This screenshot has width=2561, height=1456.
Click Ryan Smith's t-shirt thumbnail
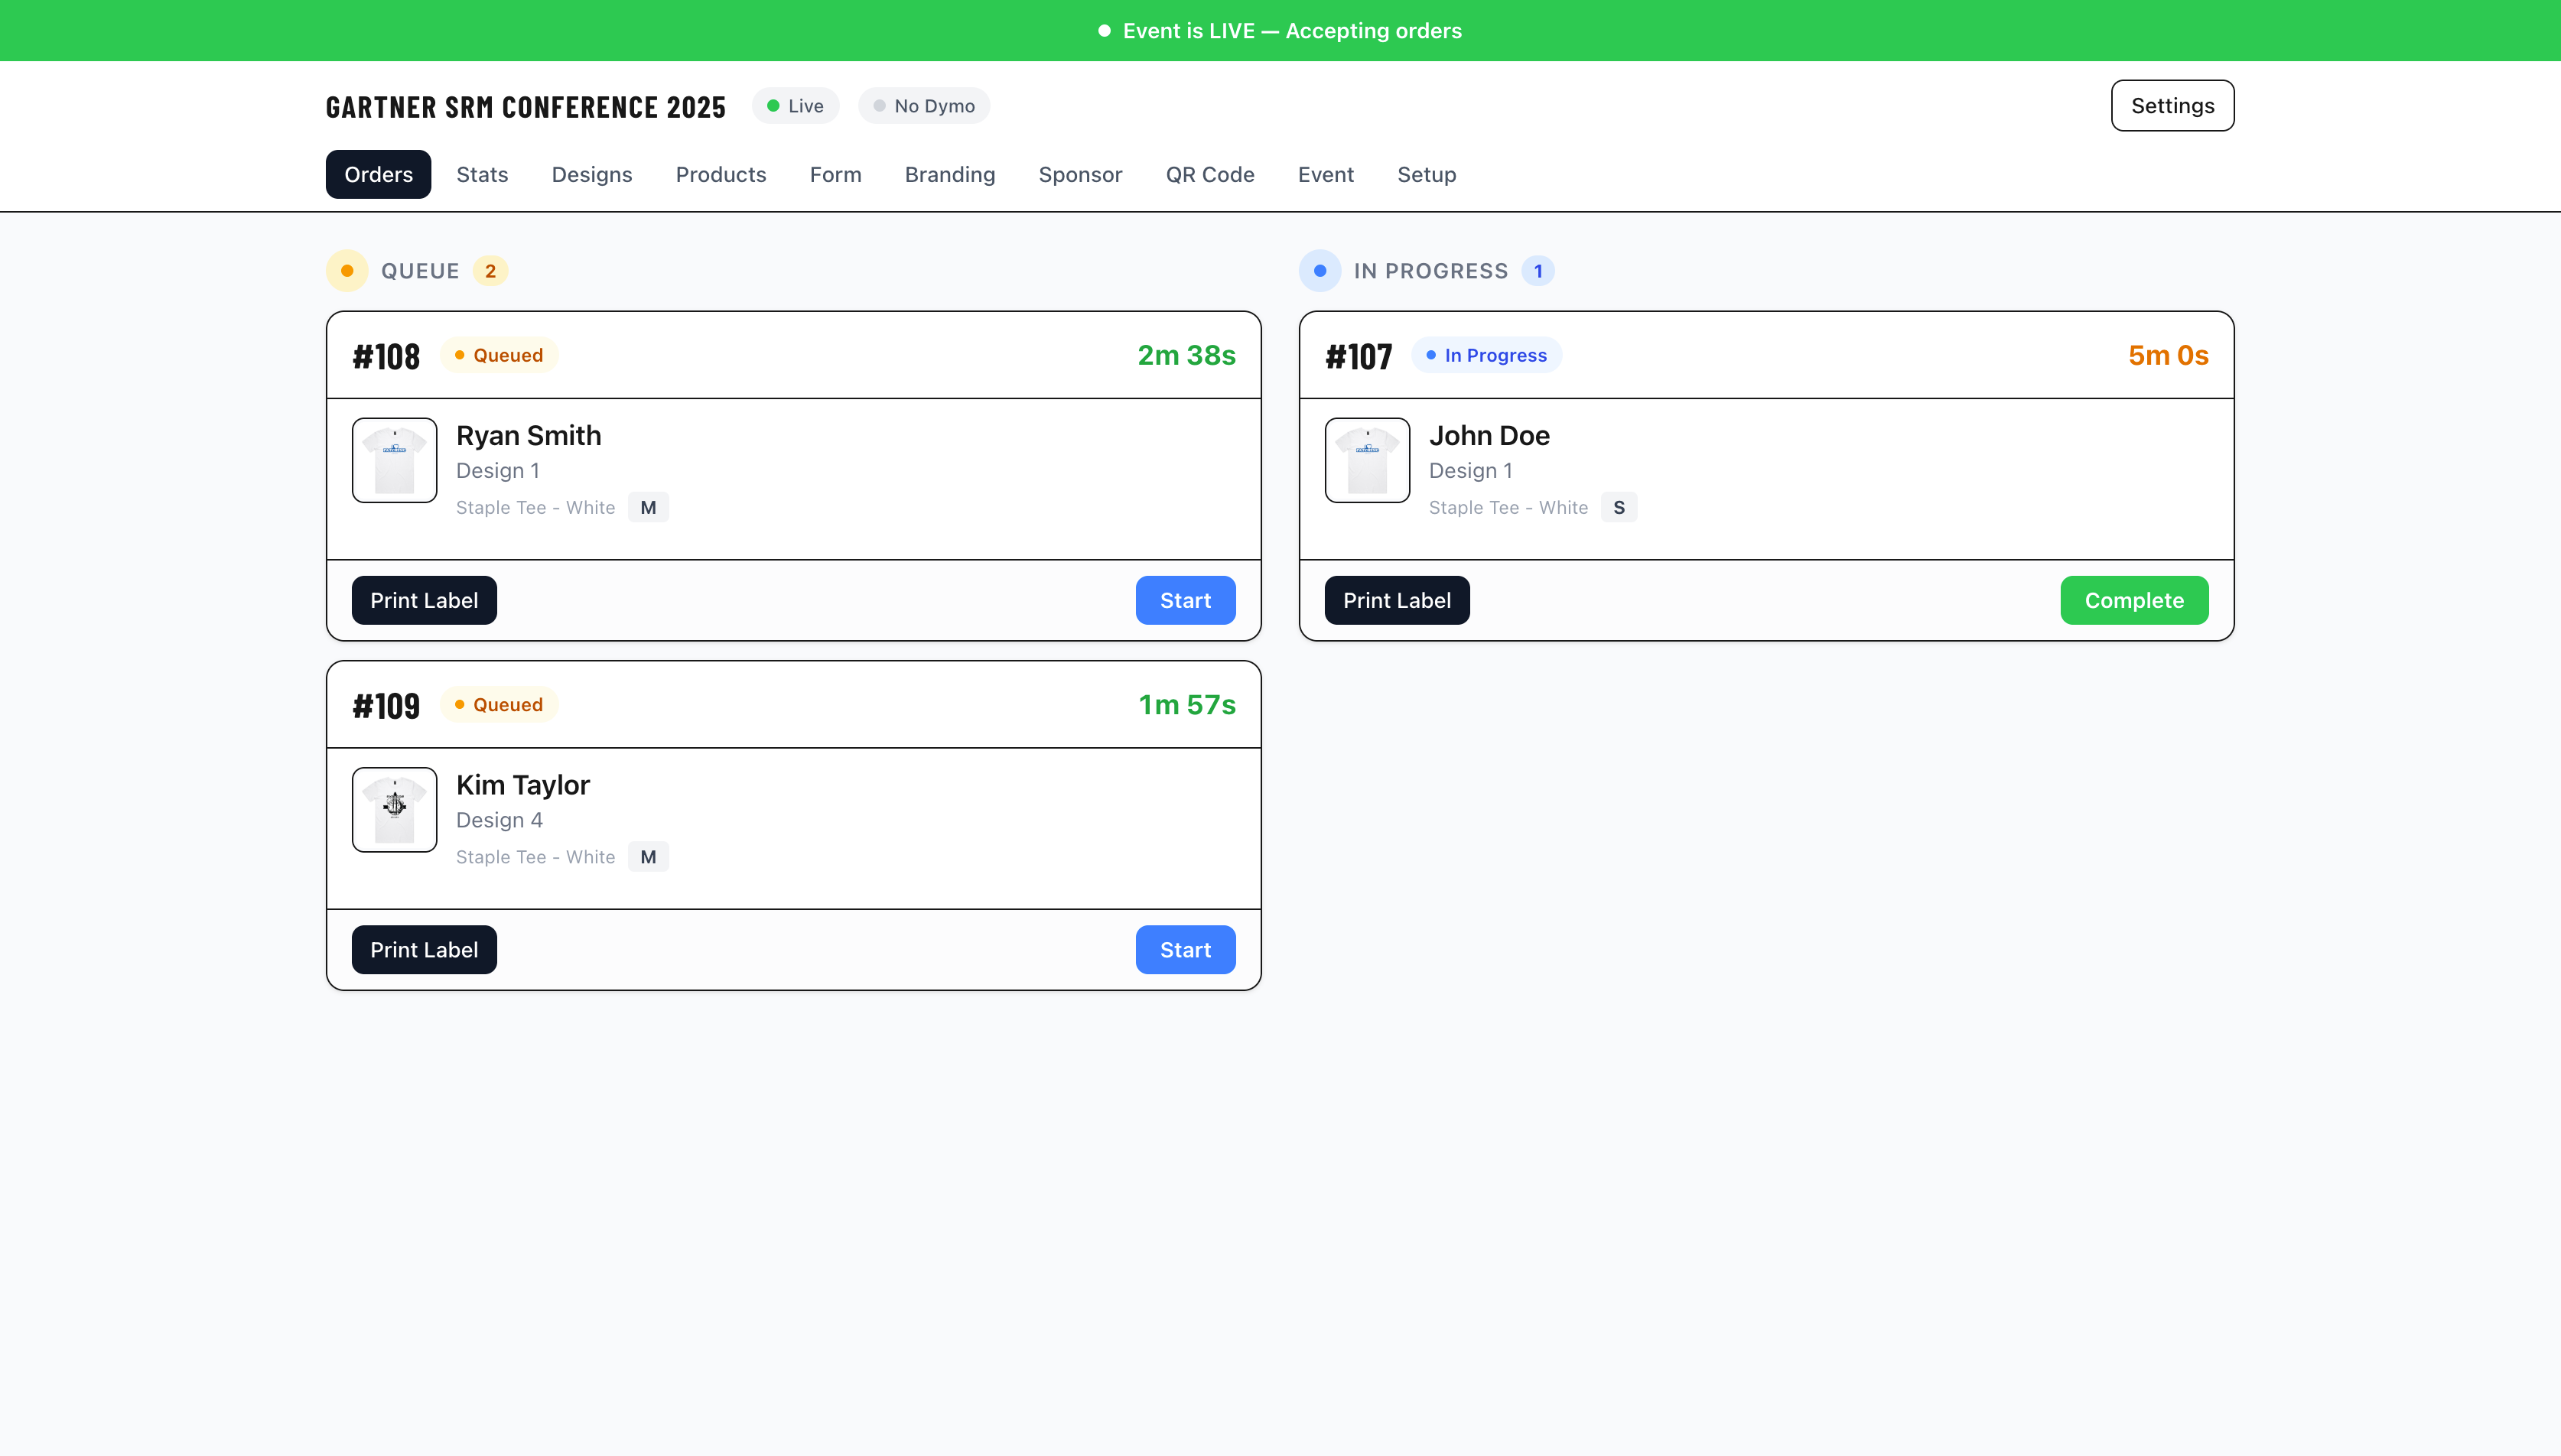(x=394, y=460)
